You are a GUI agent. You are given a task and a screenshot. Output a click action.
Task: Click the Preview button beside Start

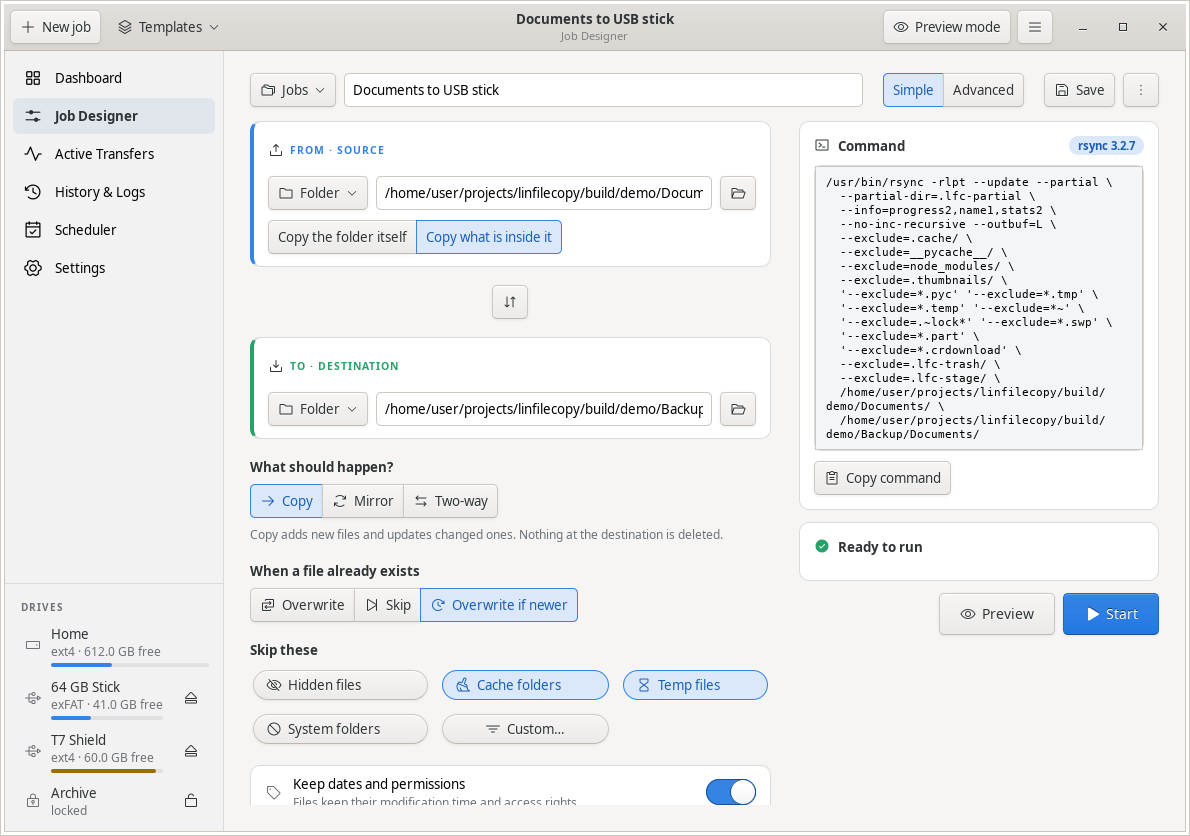coord(996,614)
